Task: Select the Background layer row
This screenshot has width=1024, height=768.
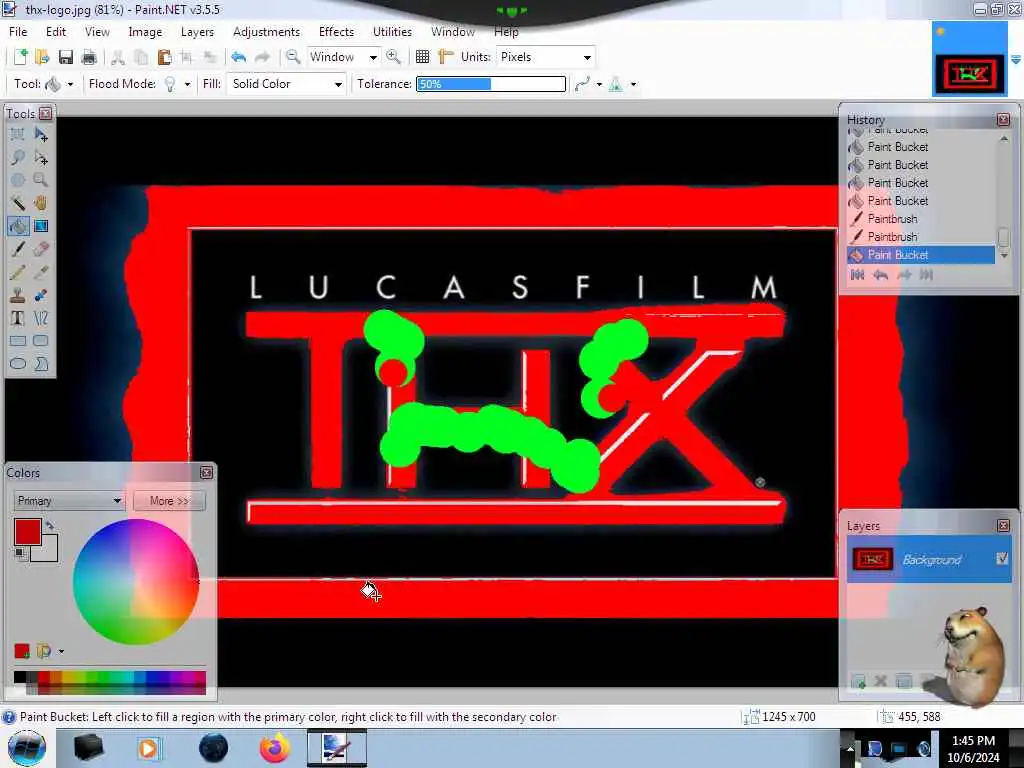Action: [929, 559]
